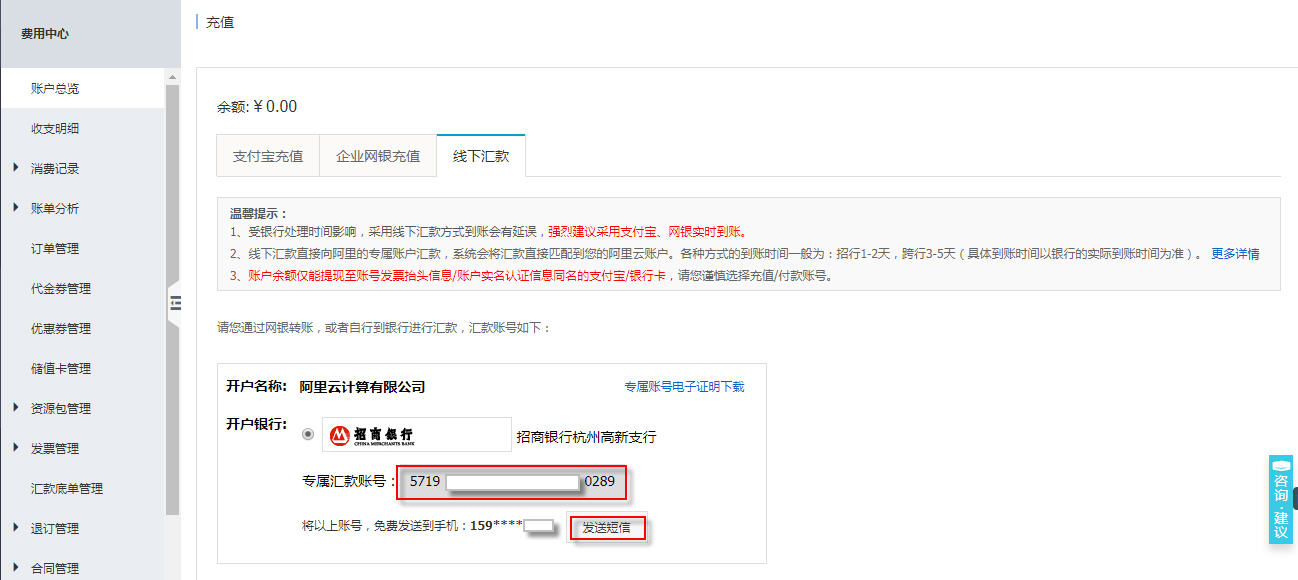Expand the 合同管理 arrow

tap(17, 567)
